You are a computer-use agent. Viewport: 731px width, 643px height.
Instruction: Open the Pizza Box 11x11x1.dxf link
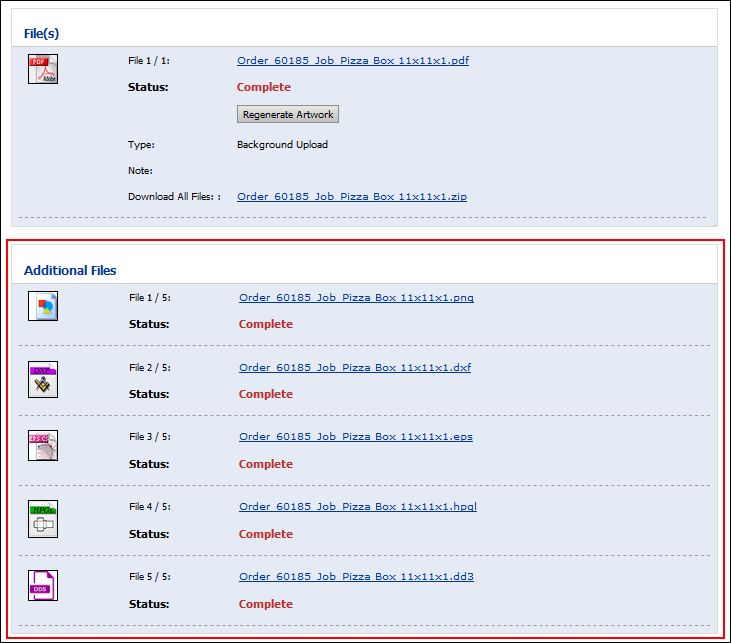tap(355, 368)
